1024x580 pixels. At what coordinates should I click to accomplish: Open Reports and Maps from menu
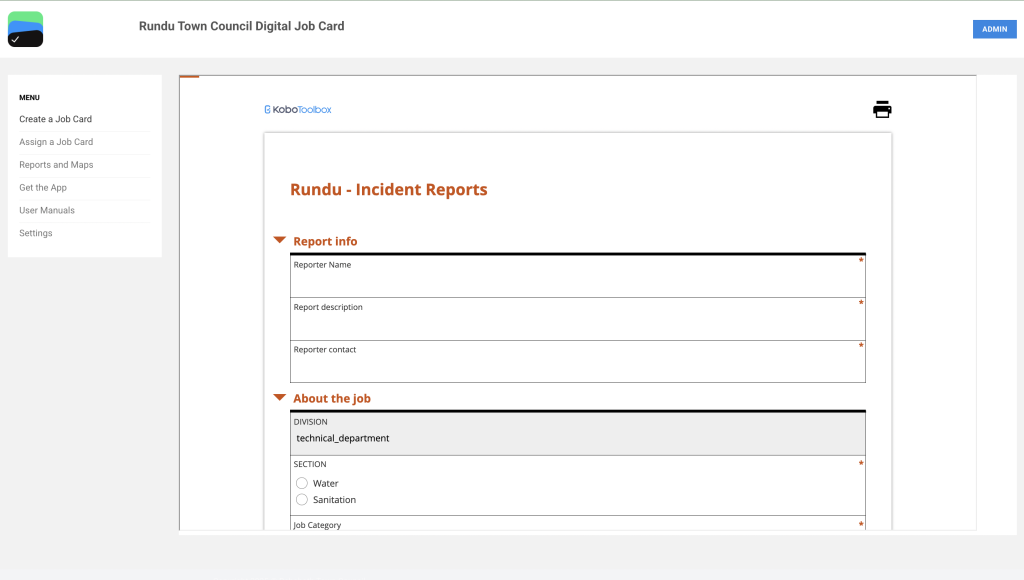click(x=56, y=165)
